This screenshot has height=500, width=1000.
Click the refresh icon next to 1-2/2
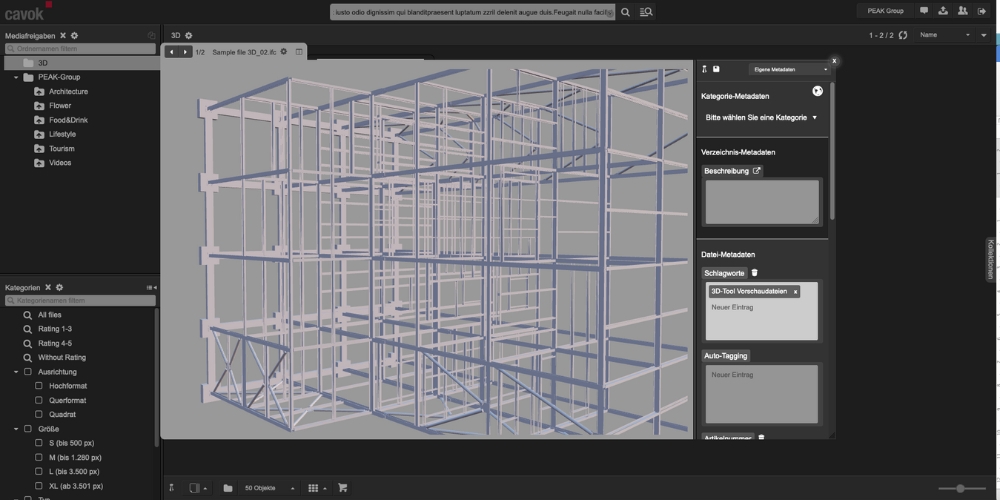point(903,35)
